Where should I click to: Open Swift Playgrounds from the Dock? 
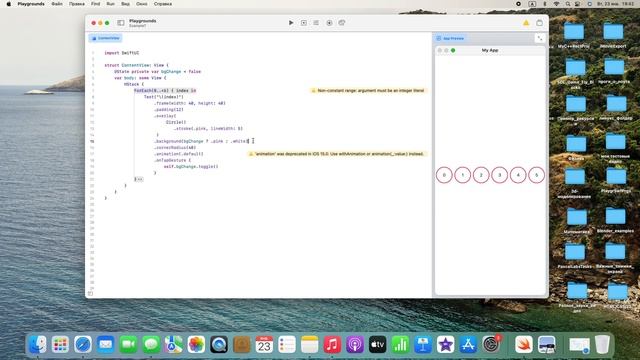click(524, 345)
